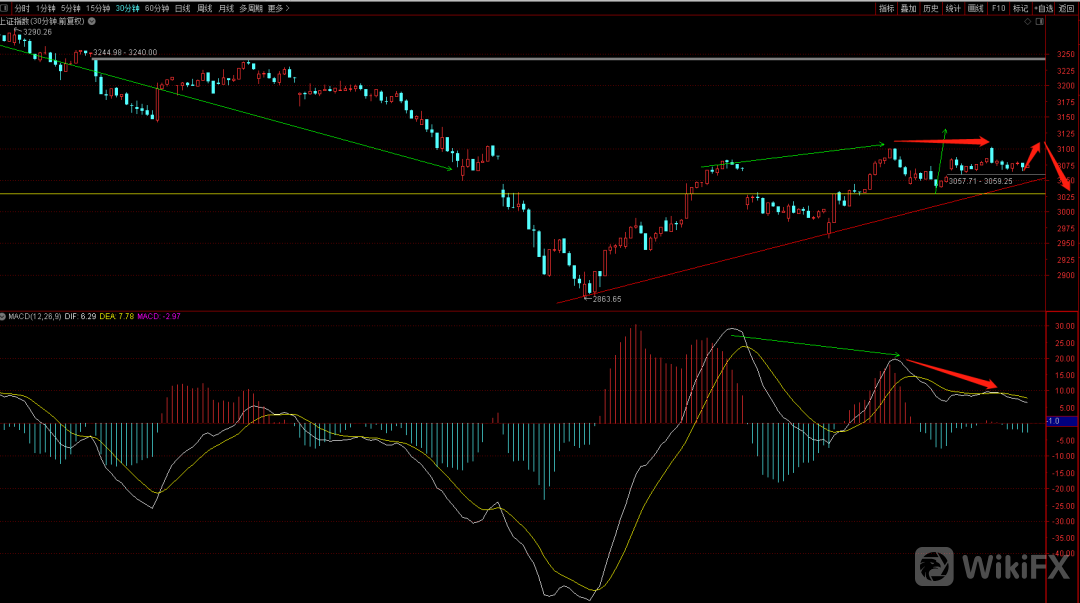The height and width of the screenshot is (603, 1080).
Task: Open the 叠加 overlay tool
Action: 908,8
